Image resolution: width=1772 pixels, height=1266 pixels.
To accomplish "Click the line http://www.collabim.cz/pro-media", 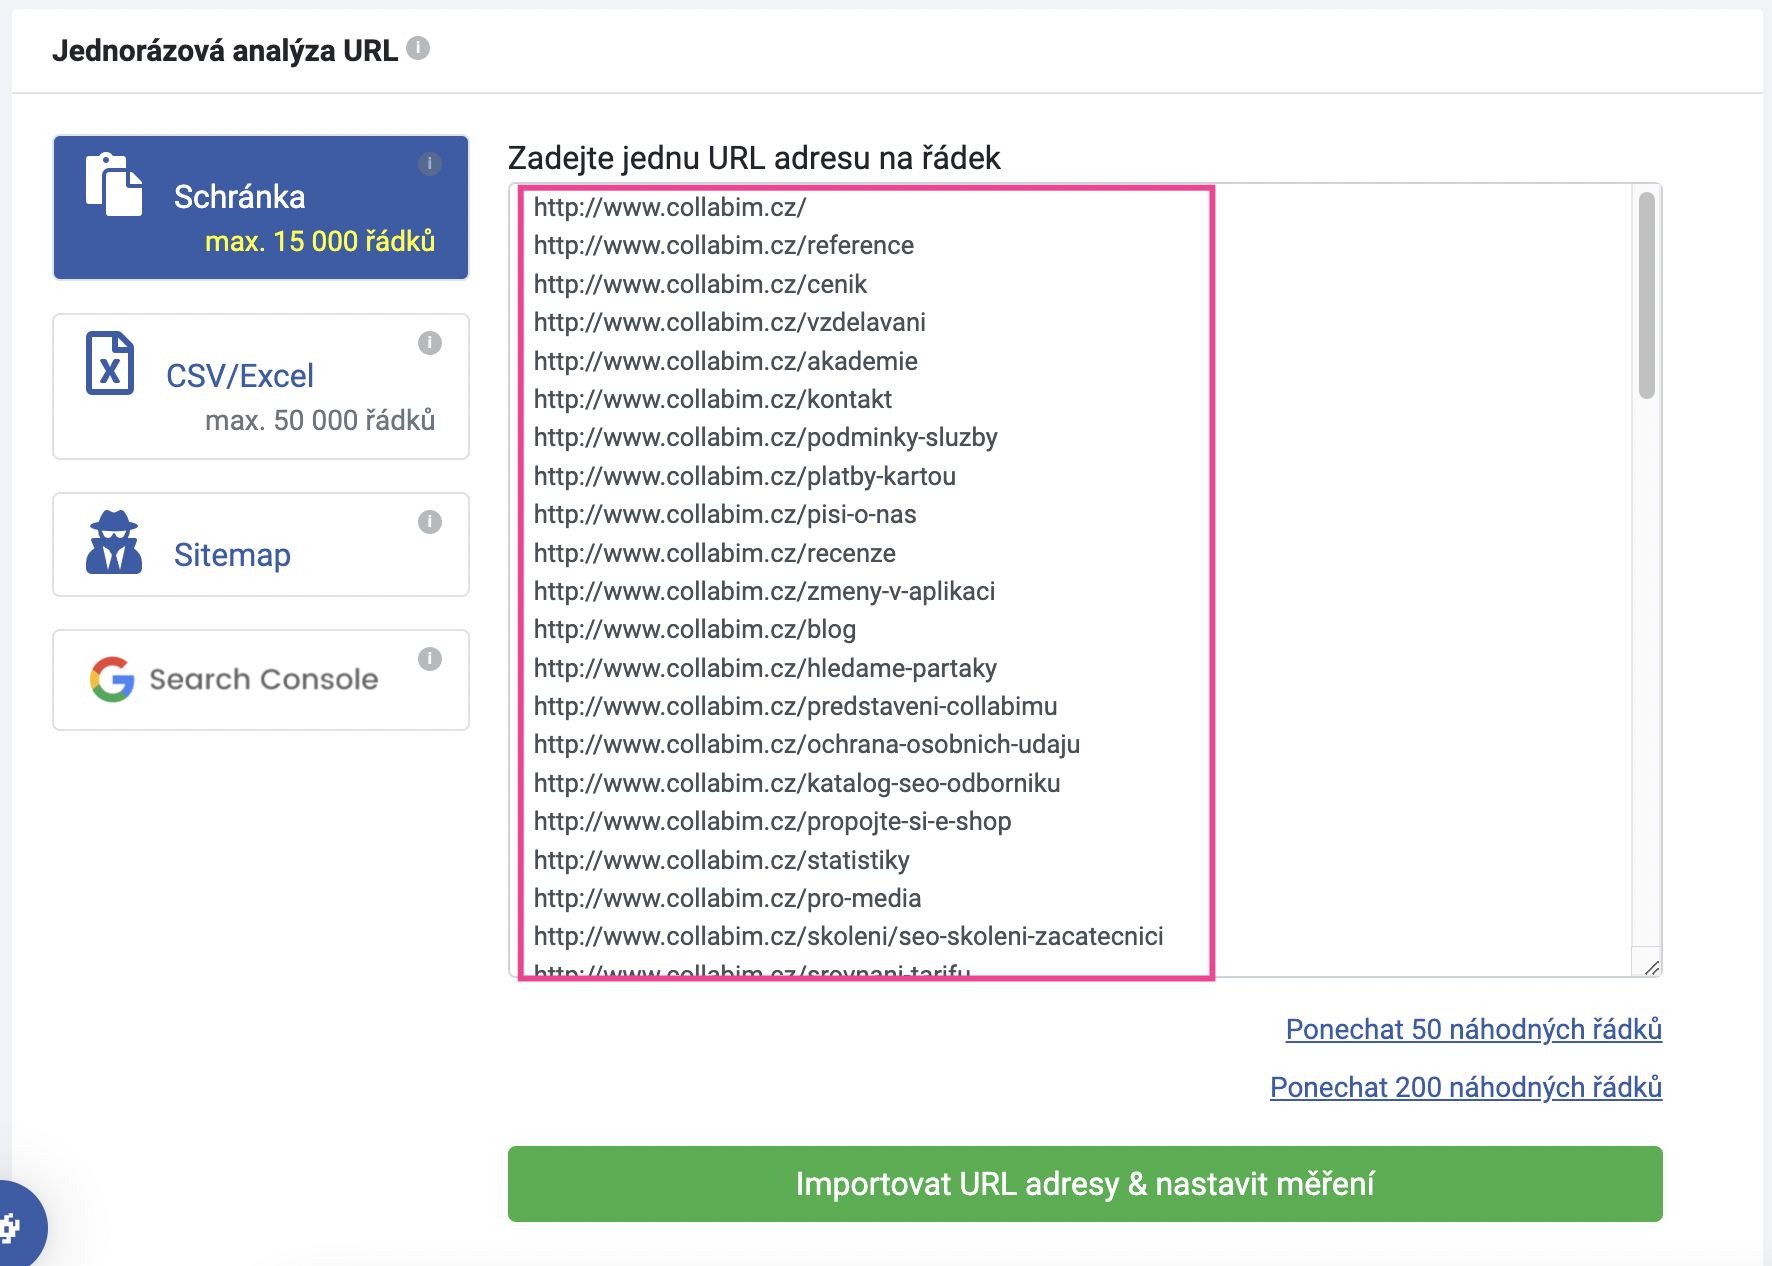I will (x=728, y=898).
